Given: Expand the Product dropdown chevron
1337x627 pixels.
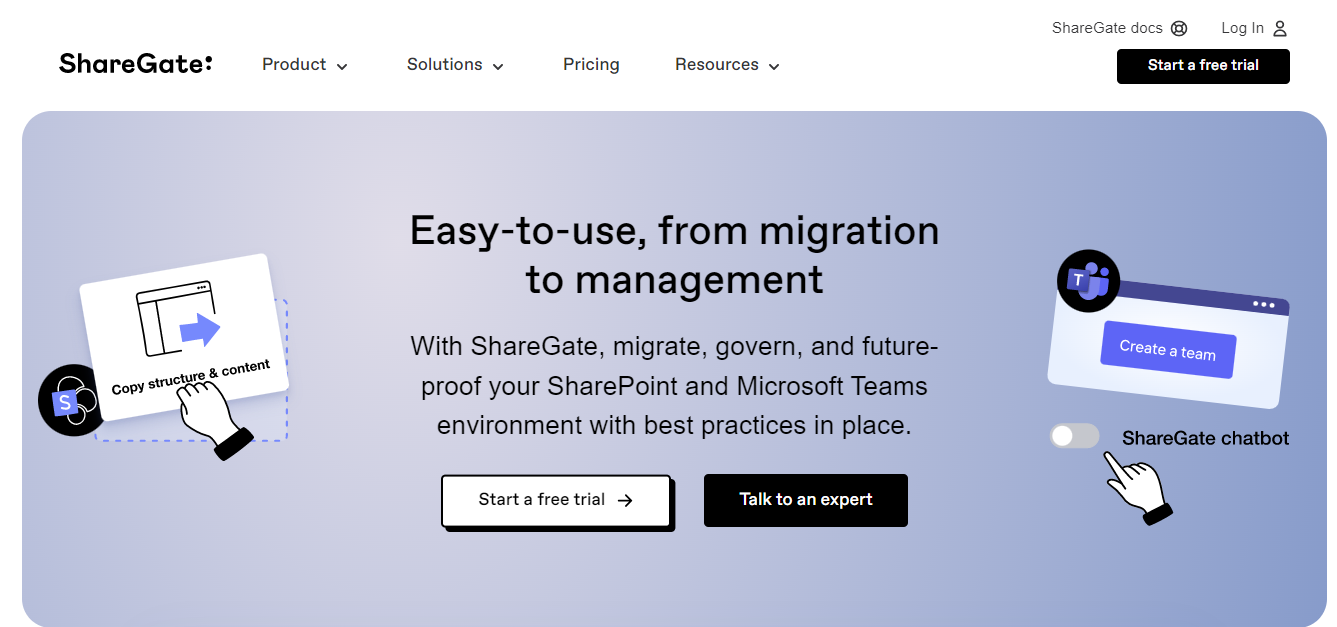Looking at the screenshot, I should coord(342,66).
